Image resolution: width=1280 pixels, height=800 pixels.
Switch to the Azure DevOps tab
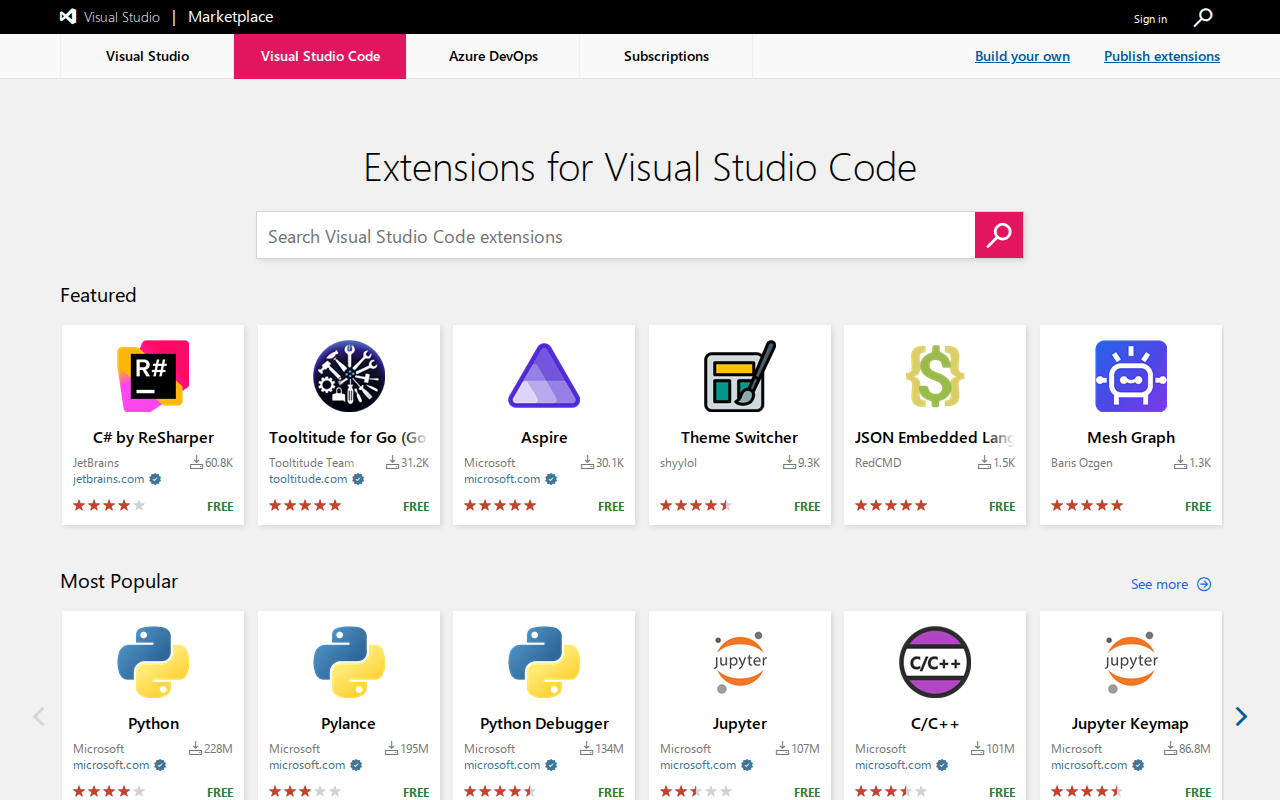click(x=493, y=56)
